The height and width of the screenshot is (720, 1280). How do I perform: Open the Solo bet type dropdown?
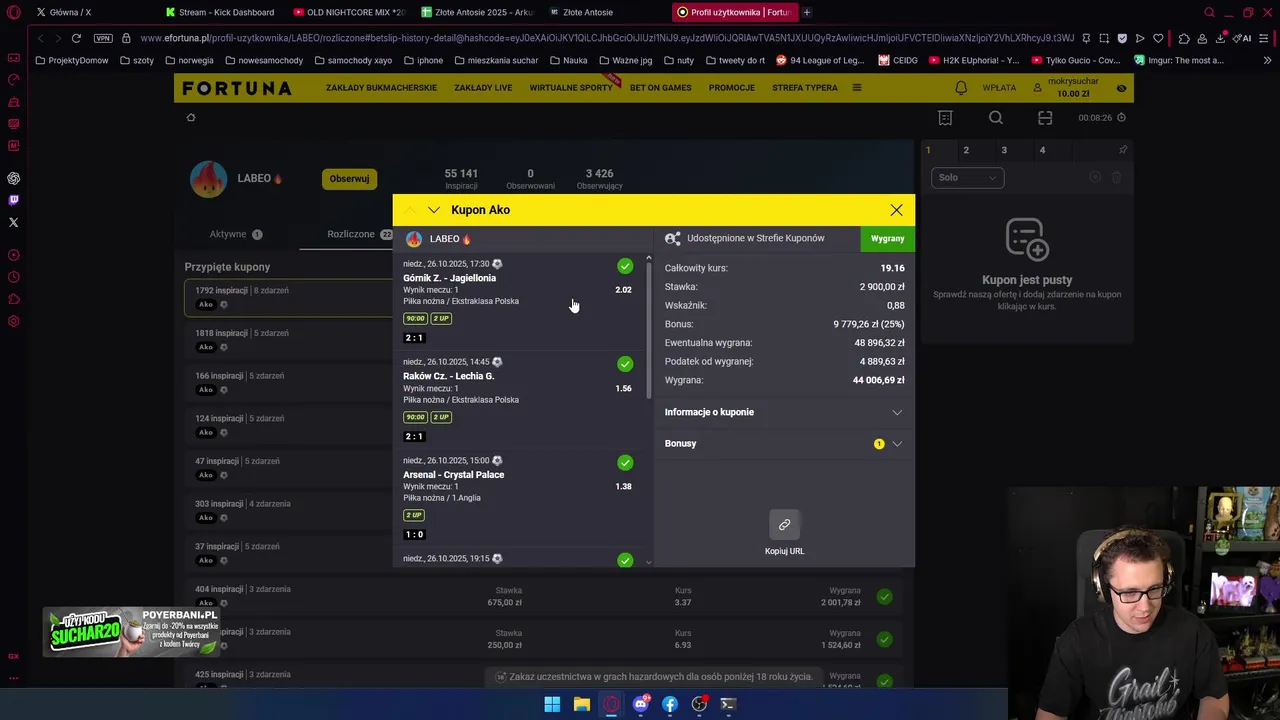click(967, 177)
